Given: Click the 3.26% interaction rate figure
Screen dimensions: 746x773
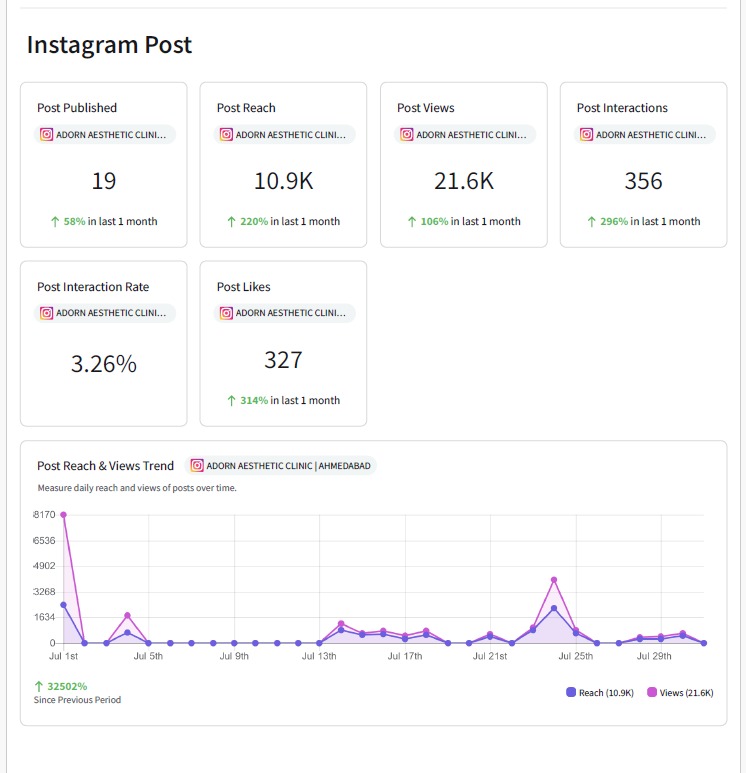Looking at the screenshot, I should pyautogui.click(x=104, y=364).
